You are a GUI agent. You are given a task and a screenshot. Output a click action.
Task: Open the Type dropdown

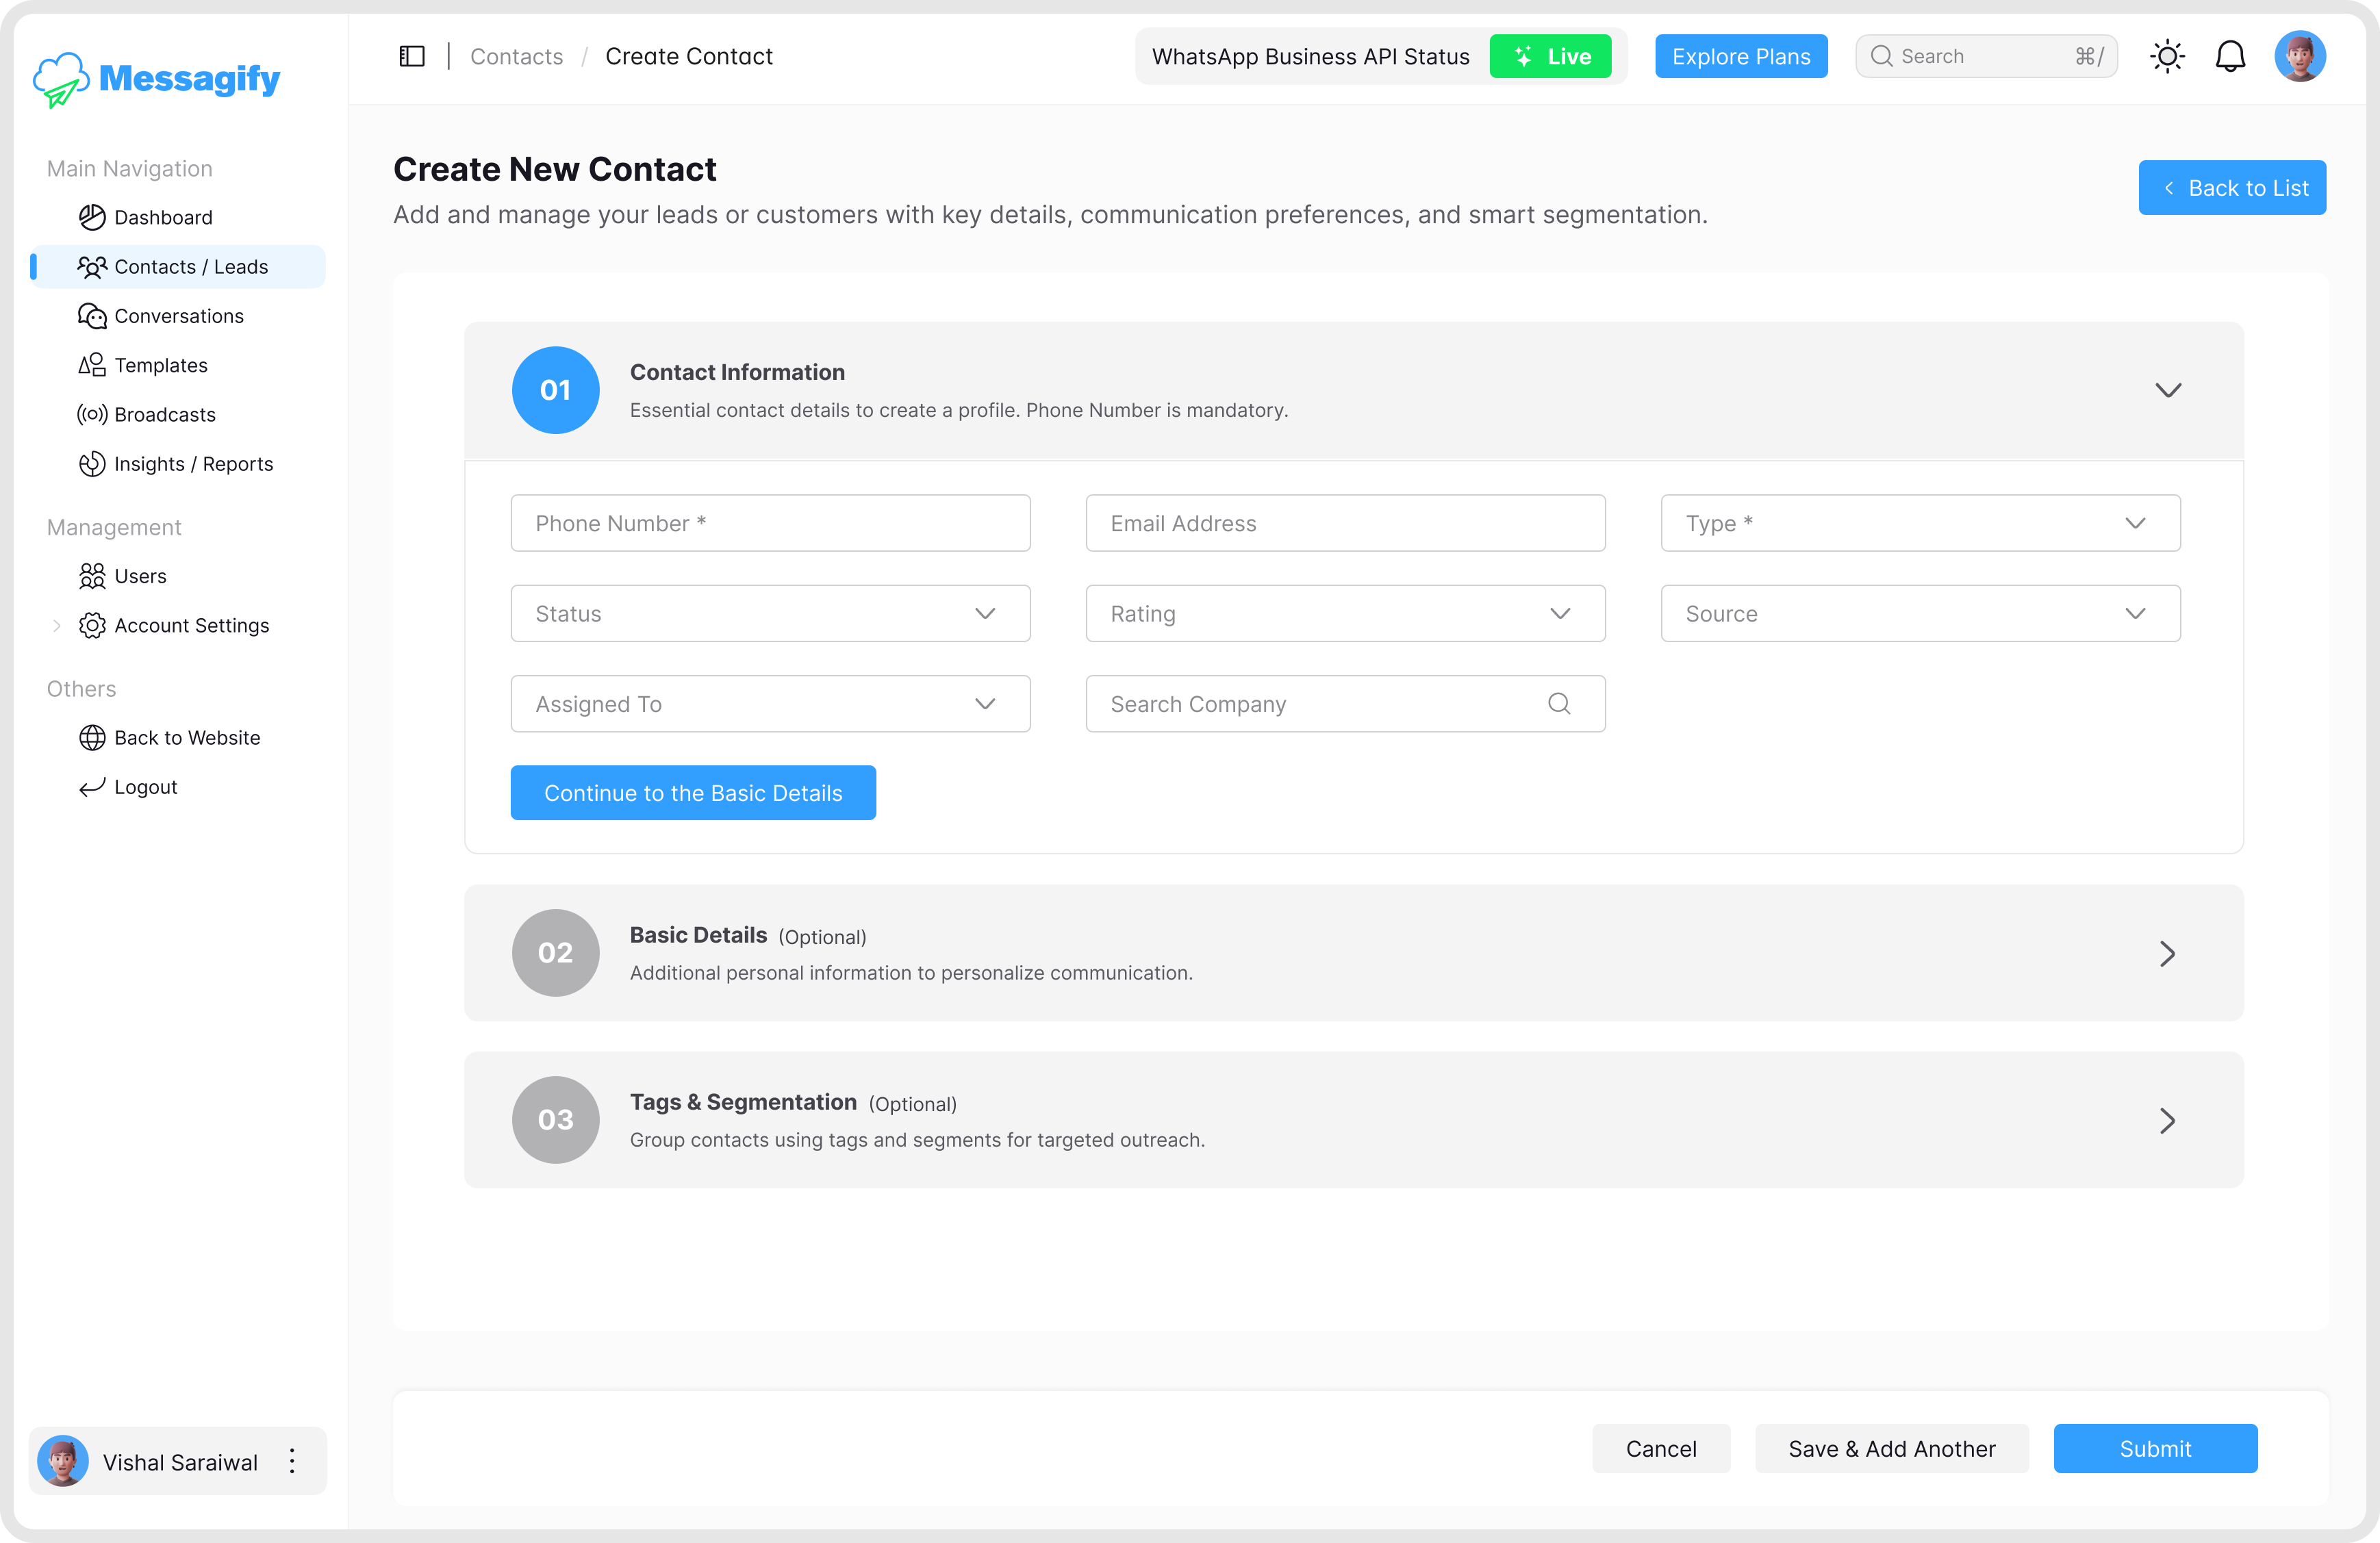(1919, 523)
